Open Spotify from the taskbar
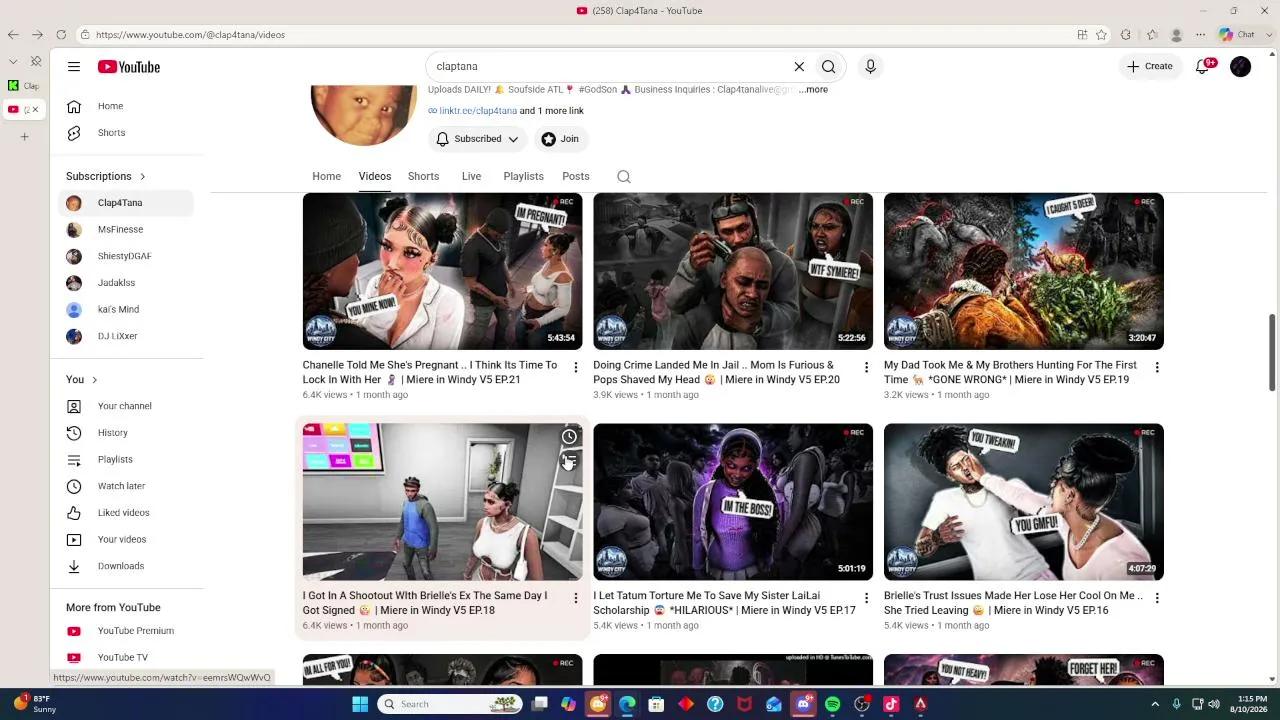1280x720 pixels. pyautogui.click(x=833, y=704)
